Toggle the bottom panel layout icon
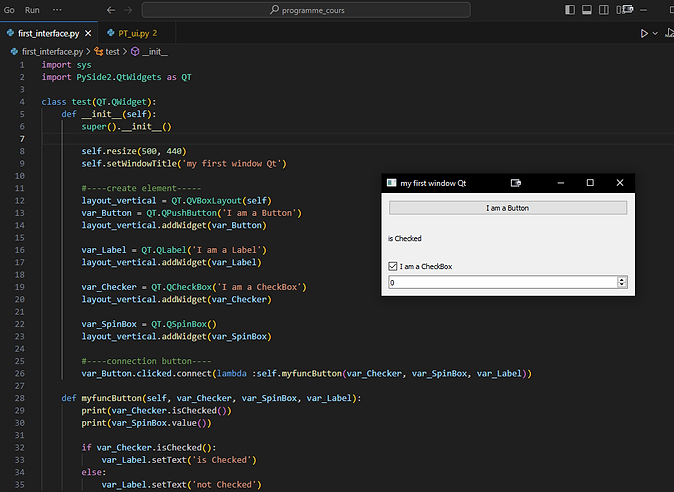Screen dimensions: 674x492 (x=587, y=10)
